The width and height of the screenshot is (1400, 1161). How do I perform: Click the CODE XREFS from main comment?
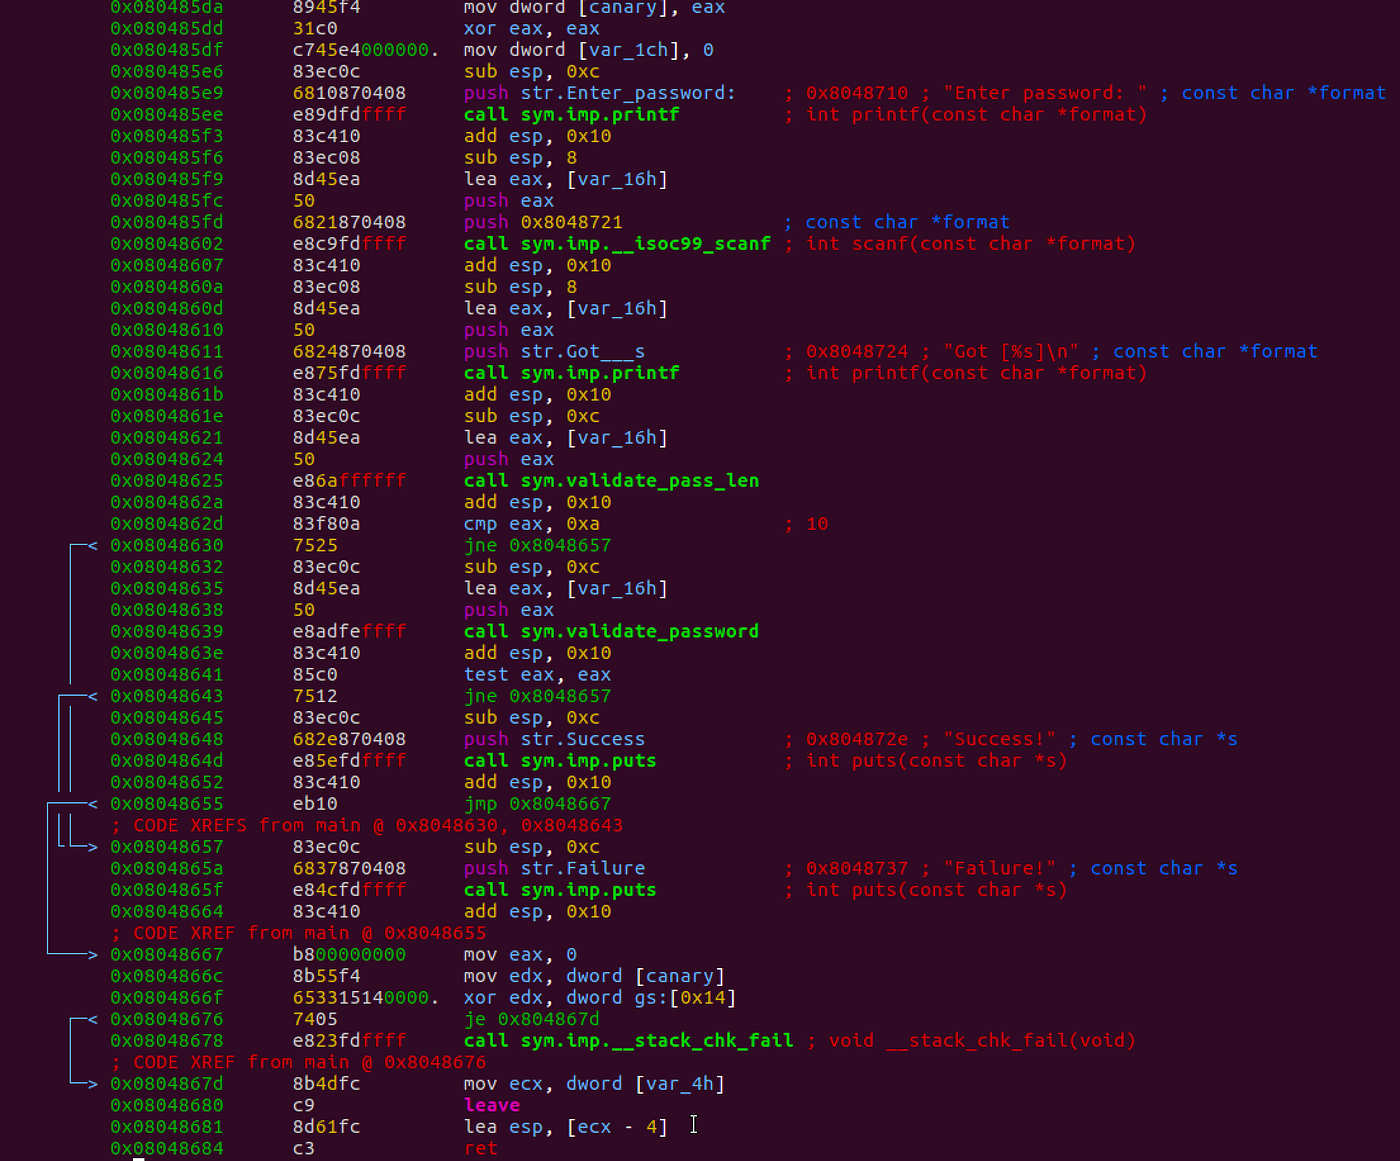pos(367,826)
